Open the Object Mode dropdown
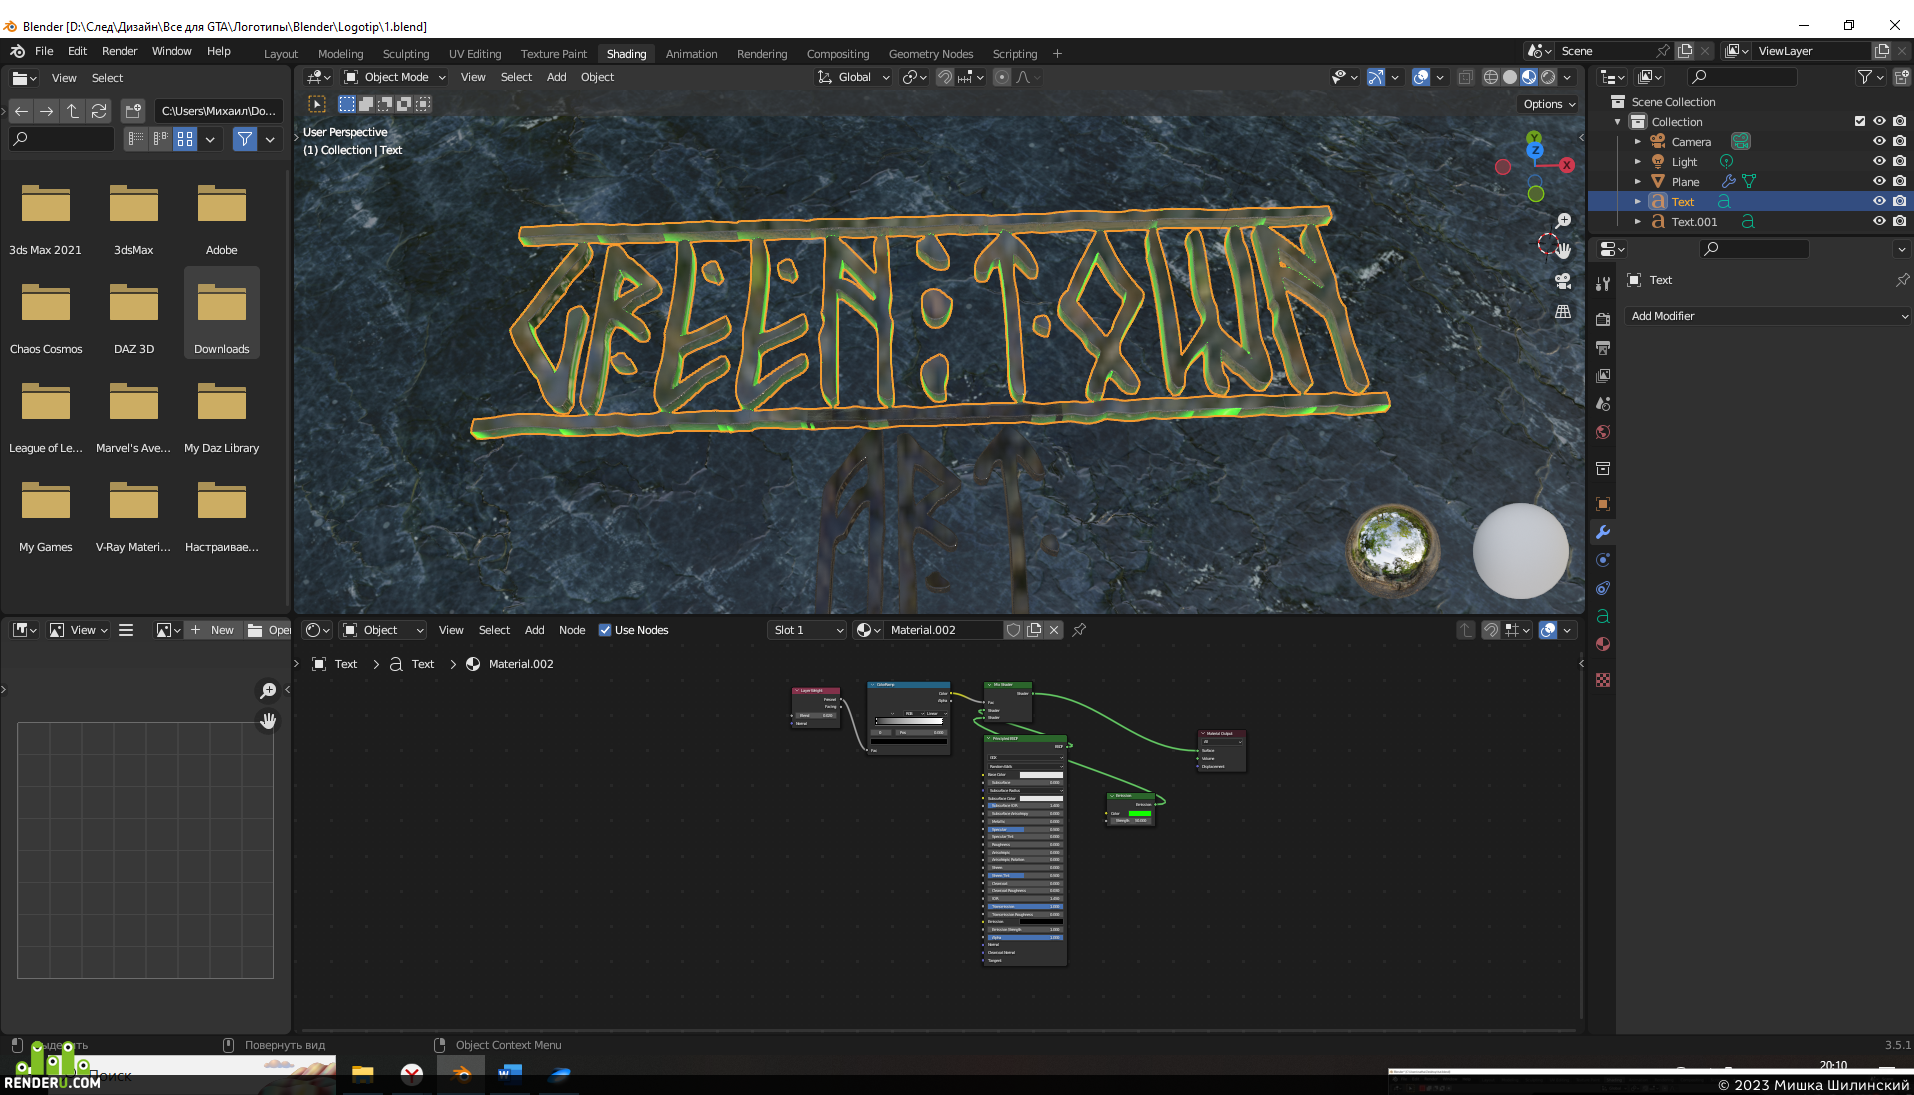Viewport: 1914px width, 1095px height. (395, 77)
